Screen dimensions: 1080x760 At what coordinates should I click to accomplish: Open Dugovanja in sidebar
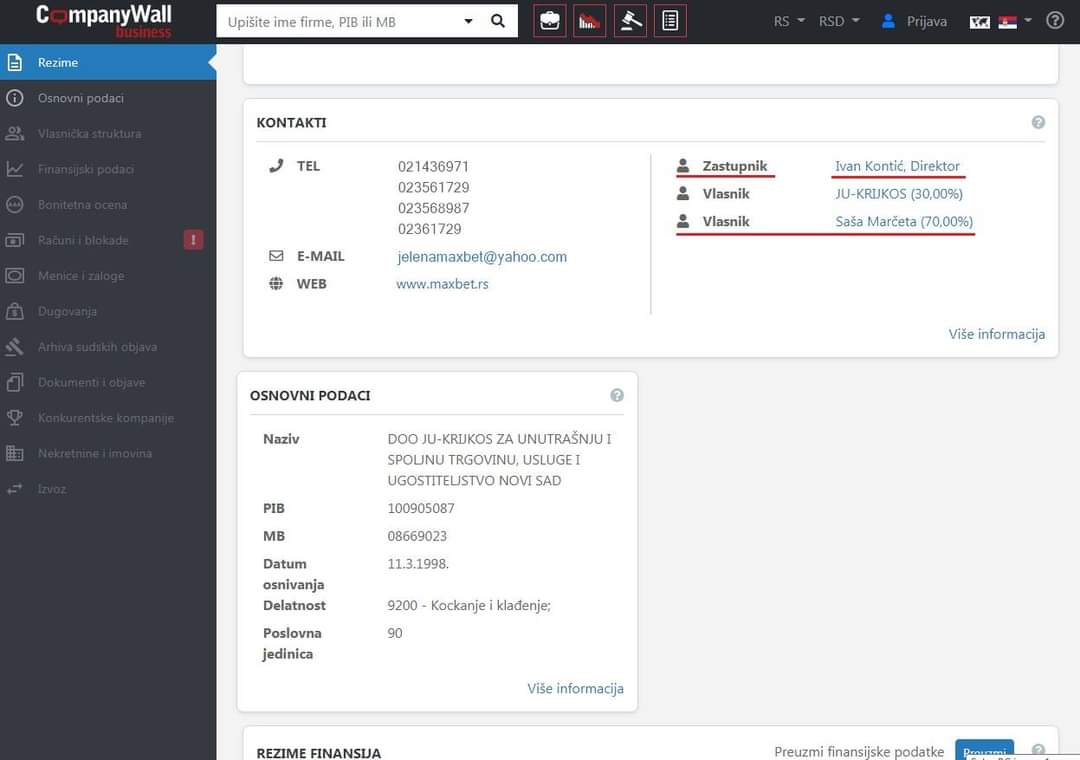tap(108, 311)
